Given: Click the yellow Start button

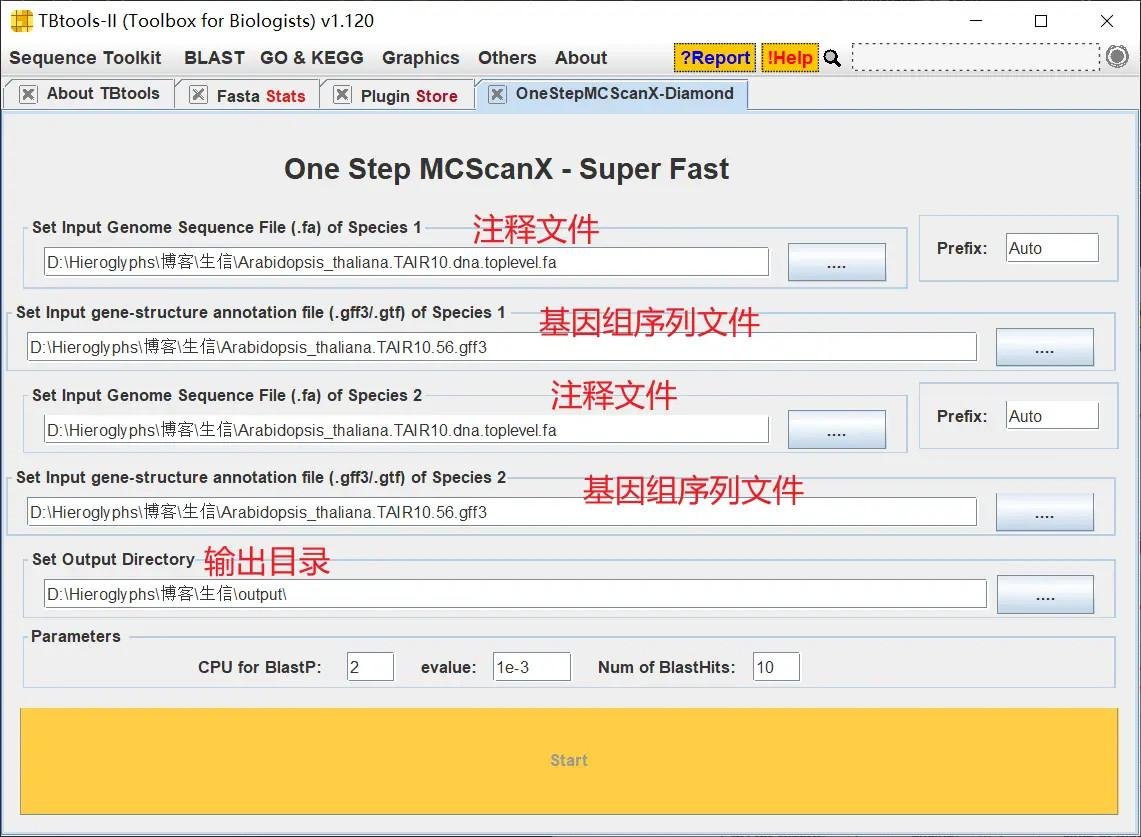Looking at the screenshot, I should coord(569,761).
